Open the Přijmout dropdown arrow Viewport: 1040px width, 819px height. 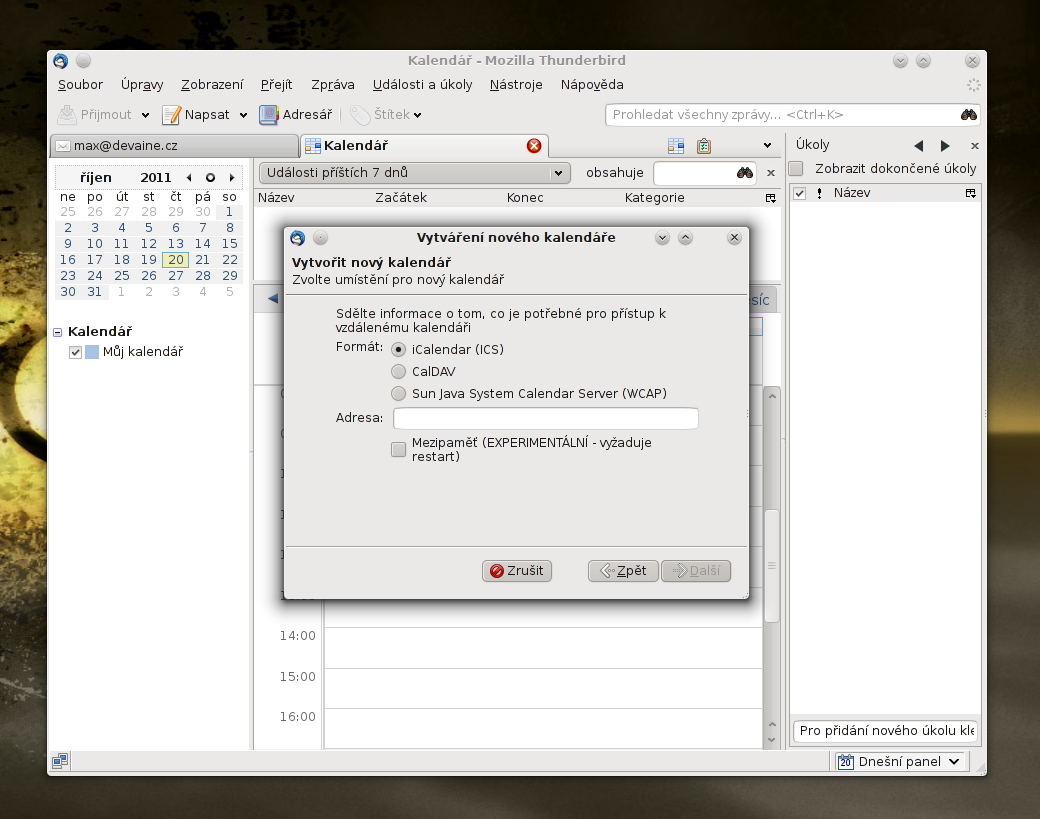(x=145, y=115)
